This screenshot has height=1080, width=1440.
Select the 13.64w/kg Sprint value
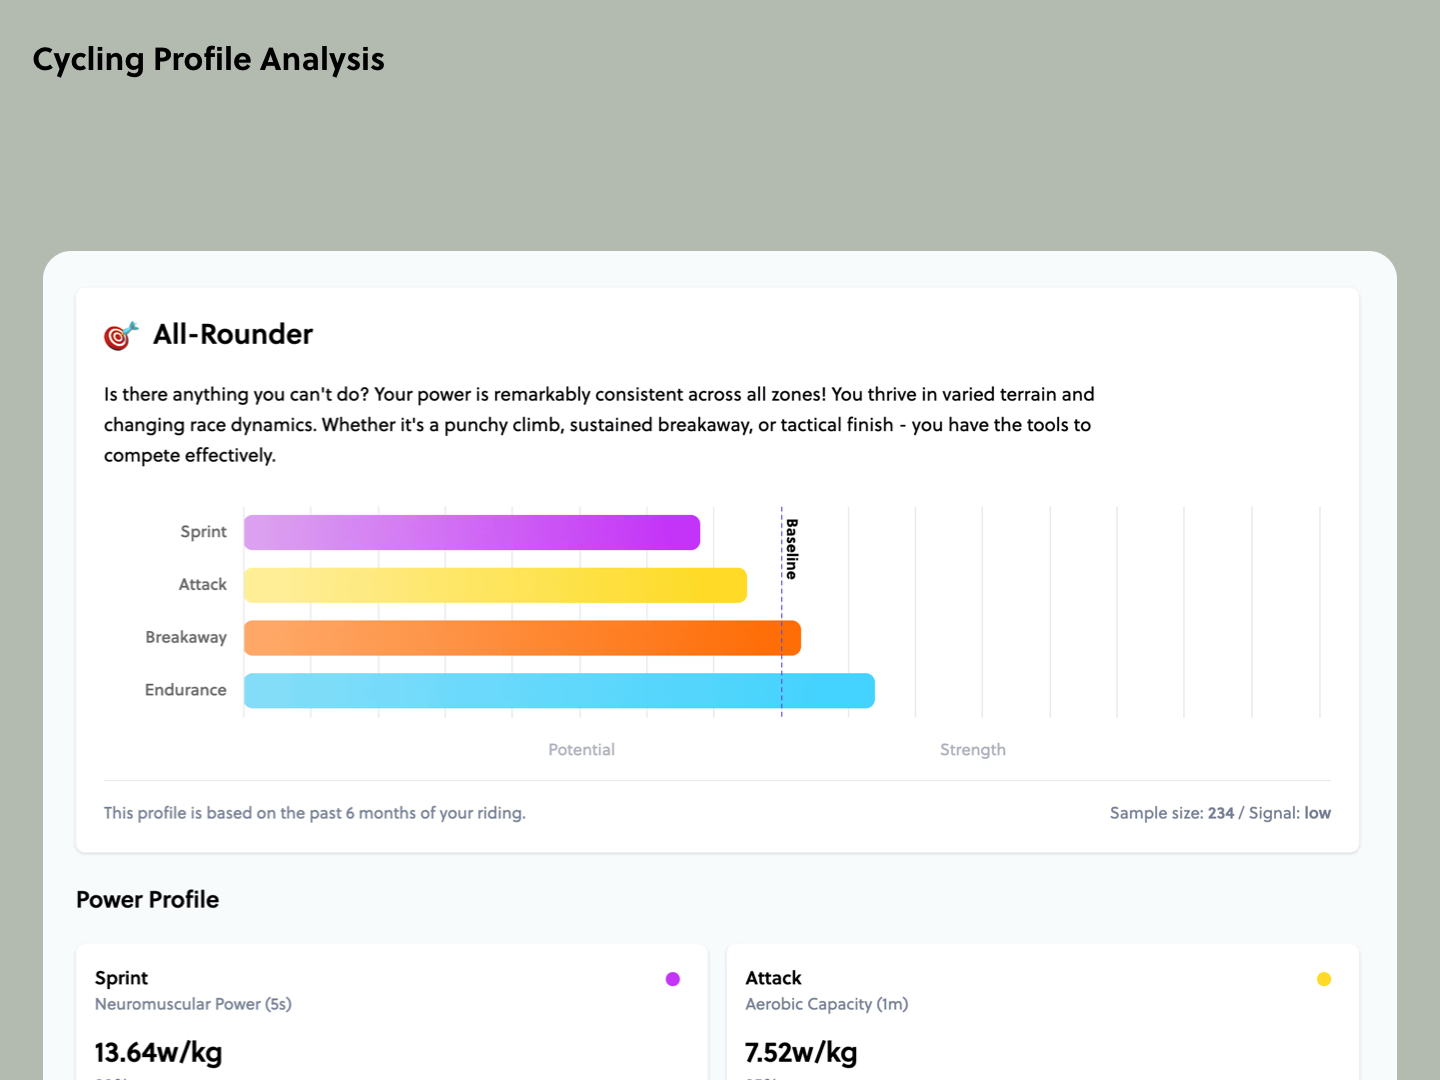158,1052
